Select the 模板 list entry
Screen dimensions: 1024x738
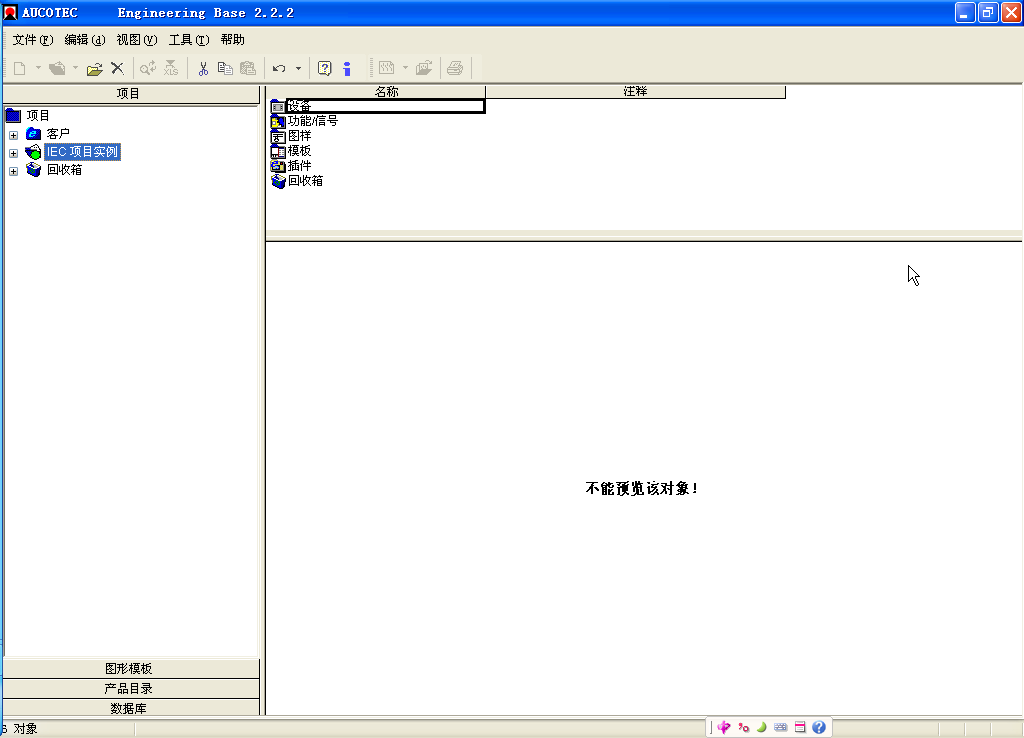300,151
